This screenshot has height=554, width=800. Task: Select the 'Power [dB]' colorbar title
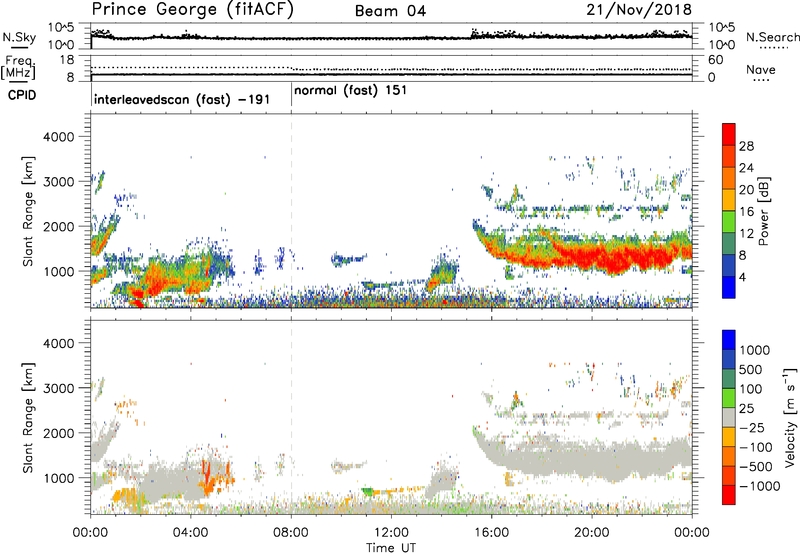coord(764,211)
